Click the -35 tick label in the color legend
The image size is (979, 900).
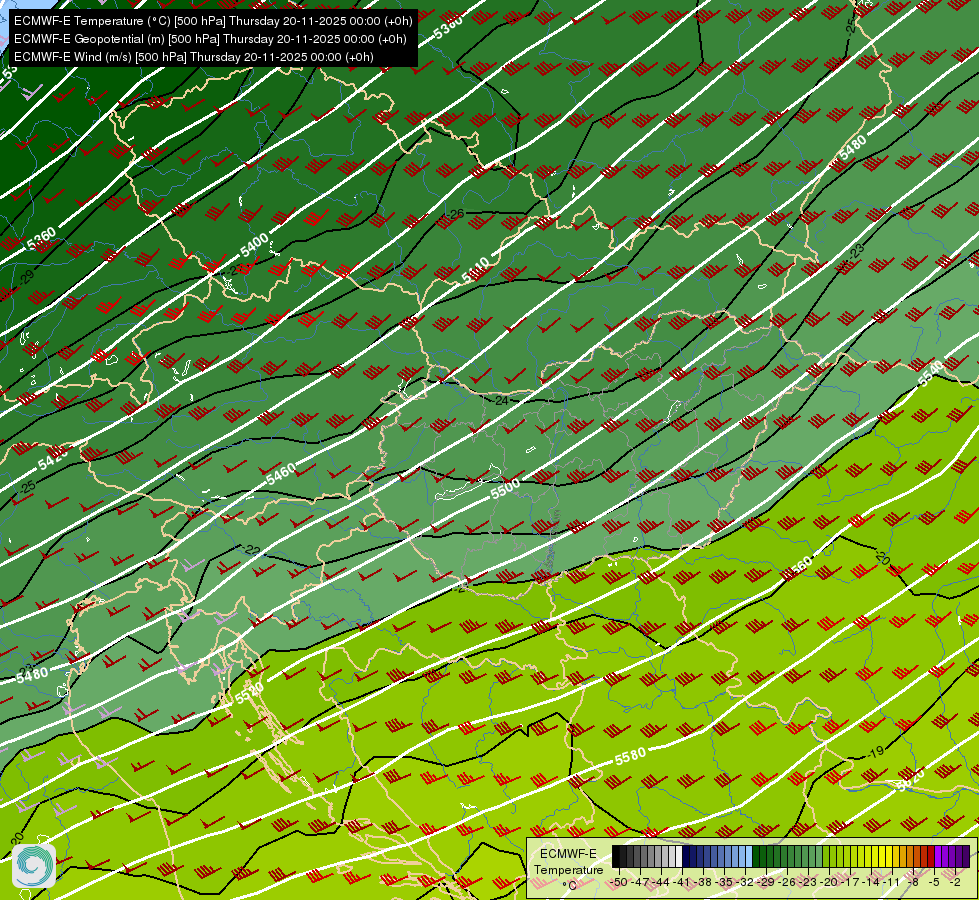pos(724,883)
